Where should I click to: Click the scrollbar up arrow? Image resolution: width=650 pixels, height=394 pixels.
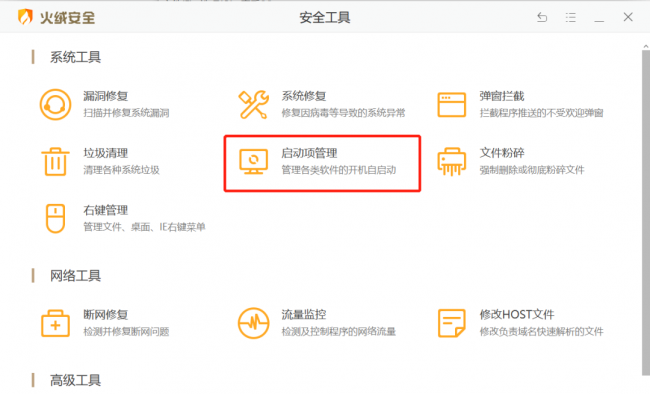tap(646, 46)
